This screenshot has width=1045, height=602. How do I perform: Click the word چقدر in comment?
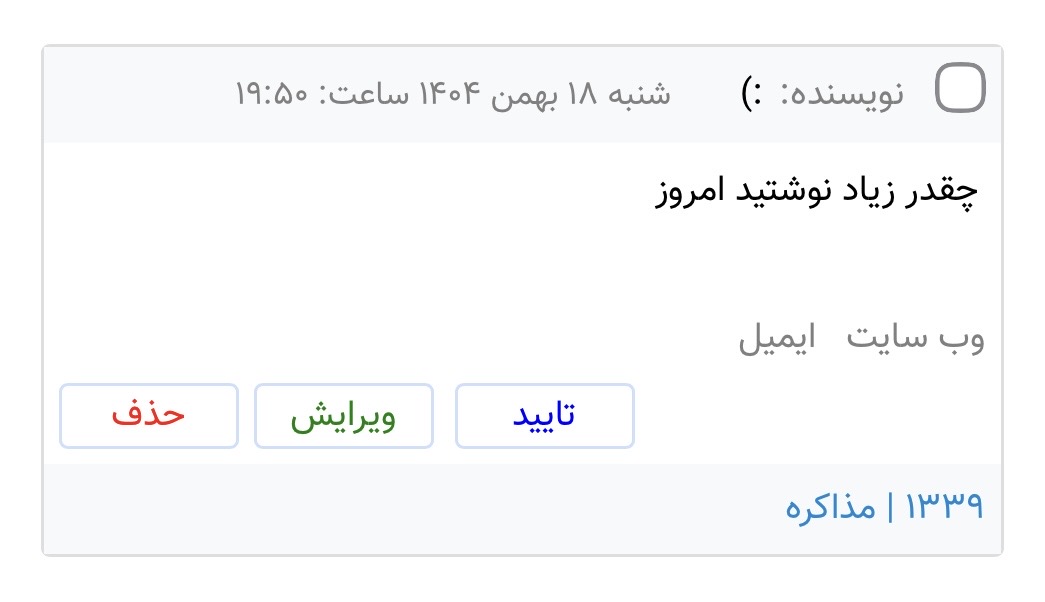943,191
